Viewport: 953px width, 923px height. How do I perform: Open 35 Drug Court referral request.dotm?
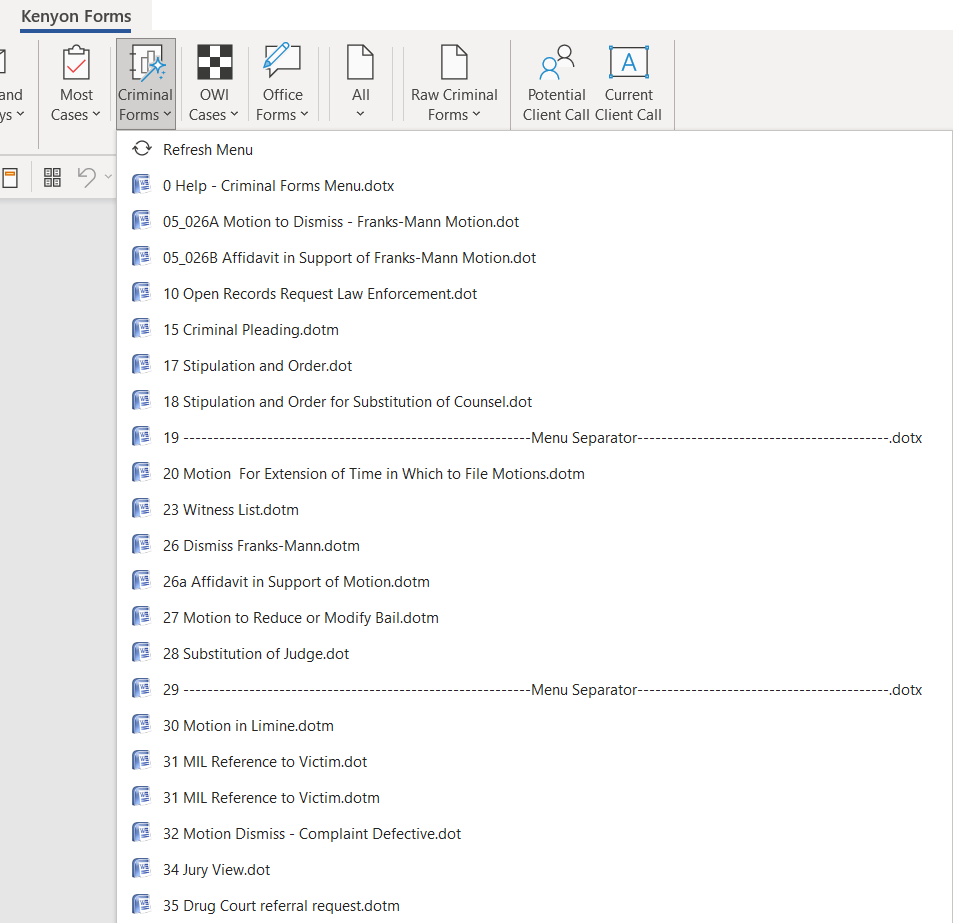pos(534,905)
